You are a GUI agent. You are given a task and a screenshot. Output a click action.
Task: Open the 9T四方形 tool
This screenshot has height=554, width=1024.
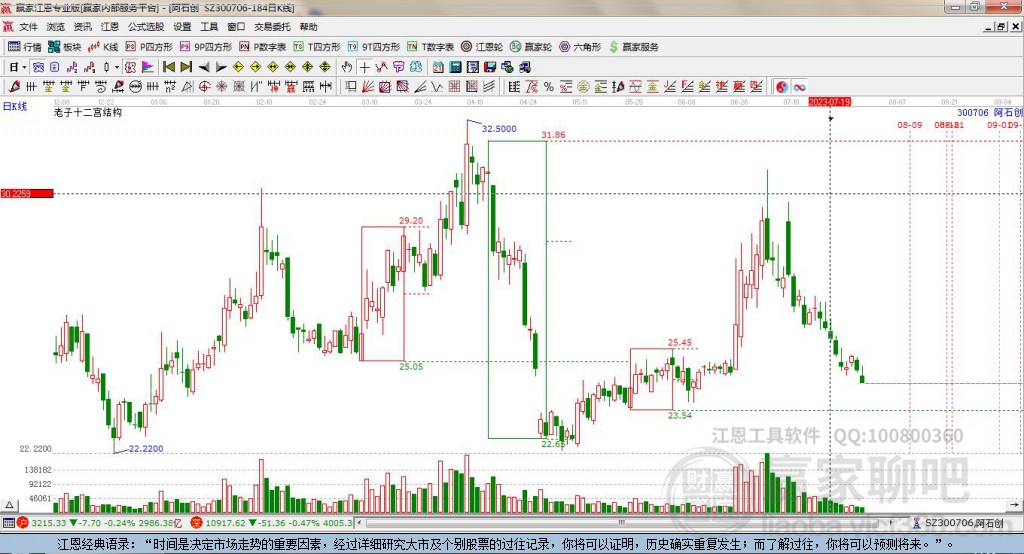374,47
